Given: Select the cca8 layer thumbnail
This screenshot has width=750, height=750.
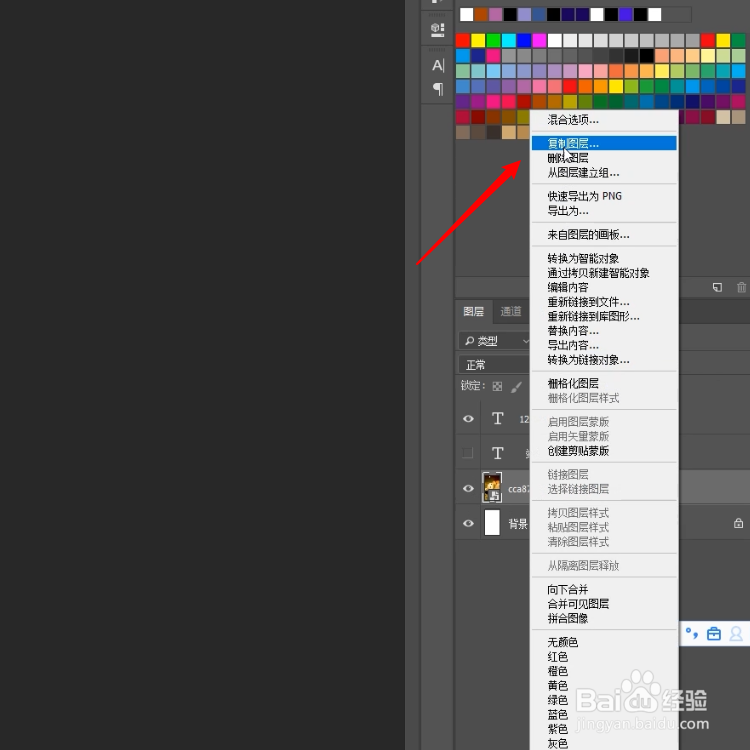Looking at the screenshot, I should [492, 487].
